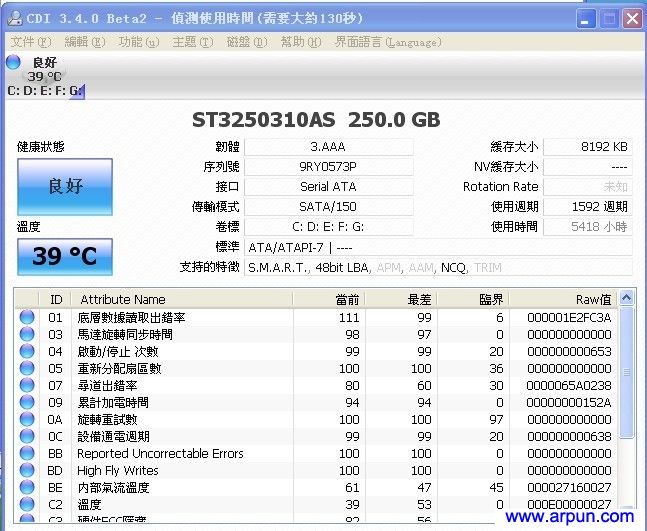Open the 文件(F) menu
This screenshot has width=647, height=531.
[30, 42]
